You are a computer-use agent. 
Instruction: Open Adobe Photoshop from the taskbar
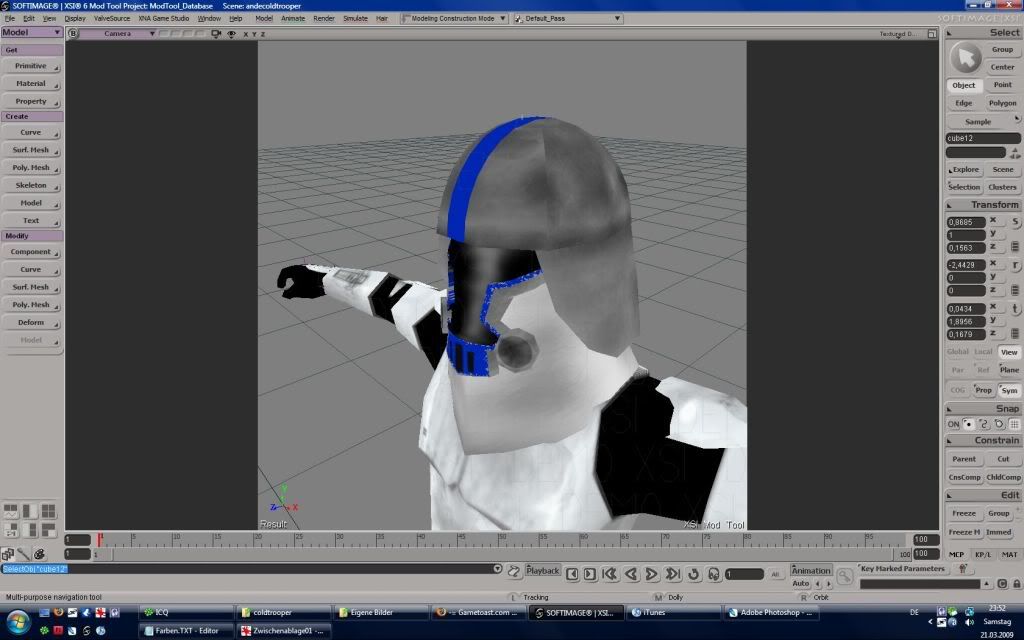(771, 613)
